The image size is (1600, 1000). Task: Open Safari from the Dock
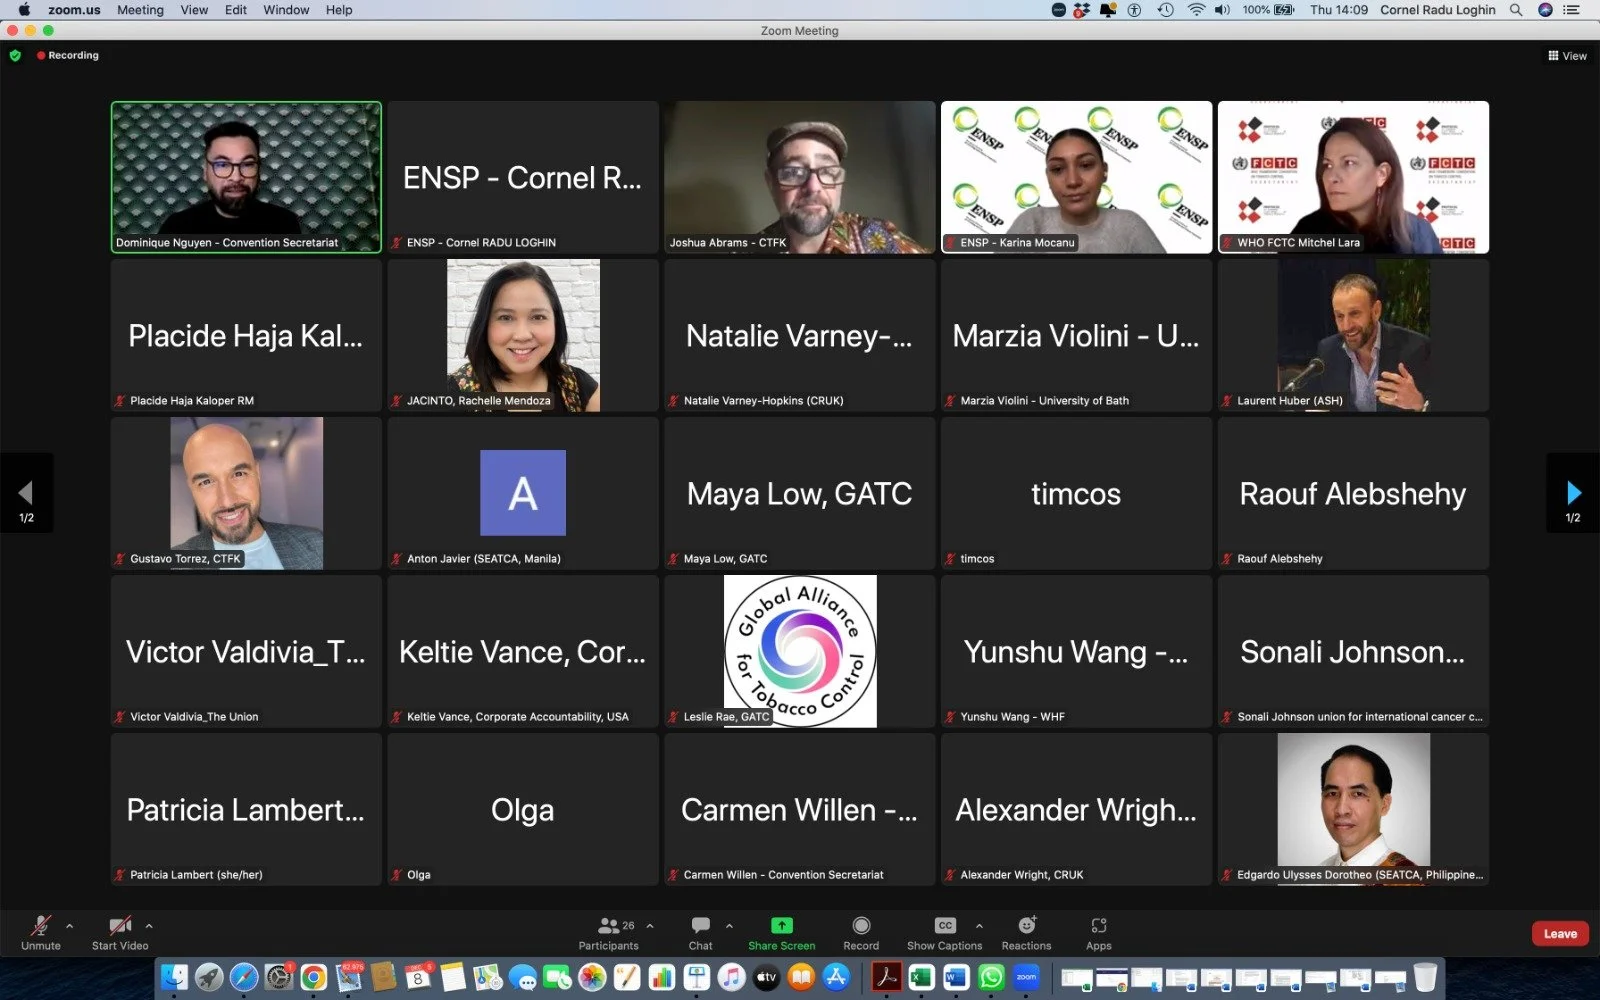point(244,977)
